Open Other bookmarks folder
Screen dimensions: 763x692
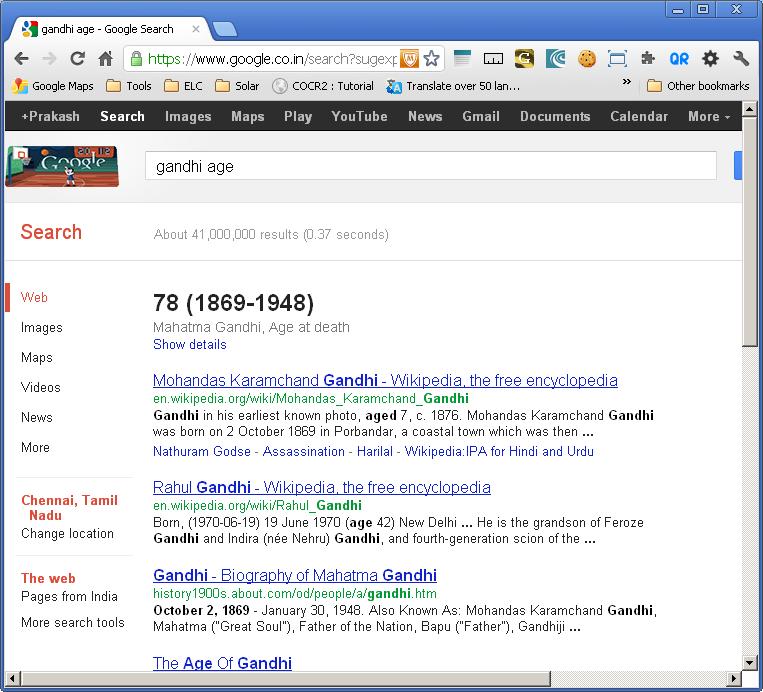(x=698, y=86)
